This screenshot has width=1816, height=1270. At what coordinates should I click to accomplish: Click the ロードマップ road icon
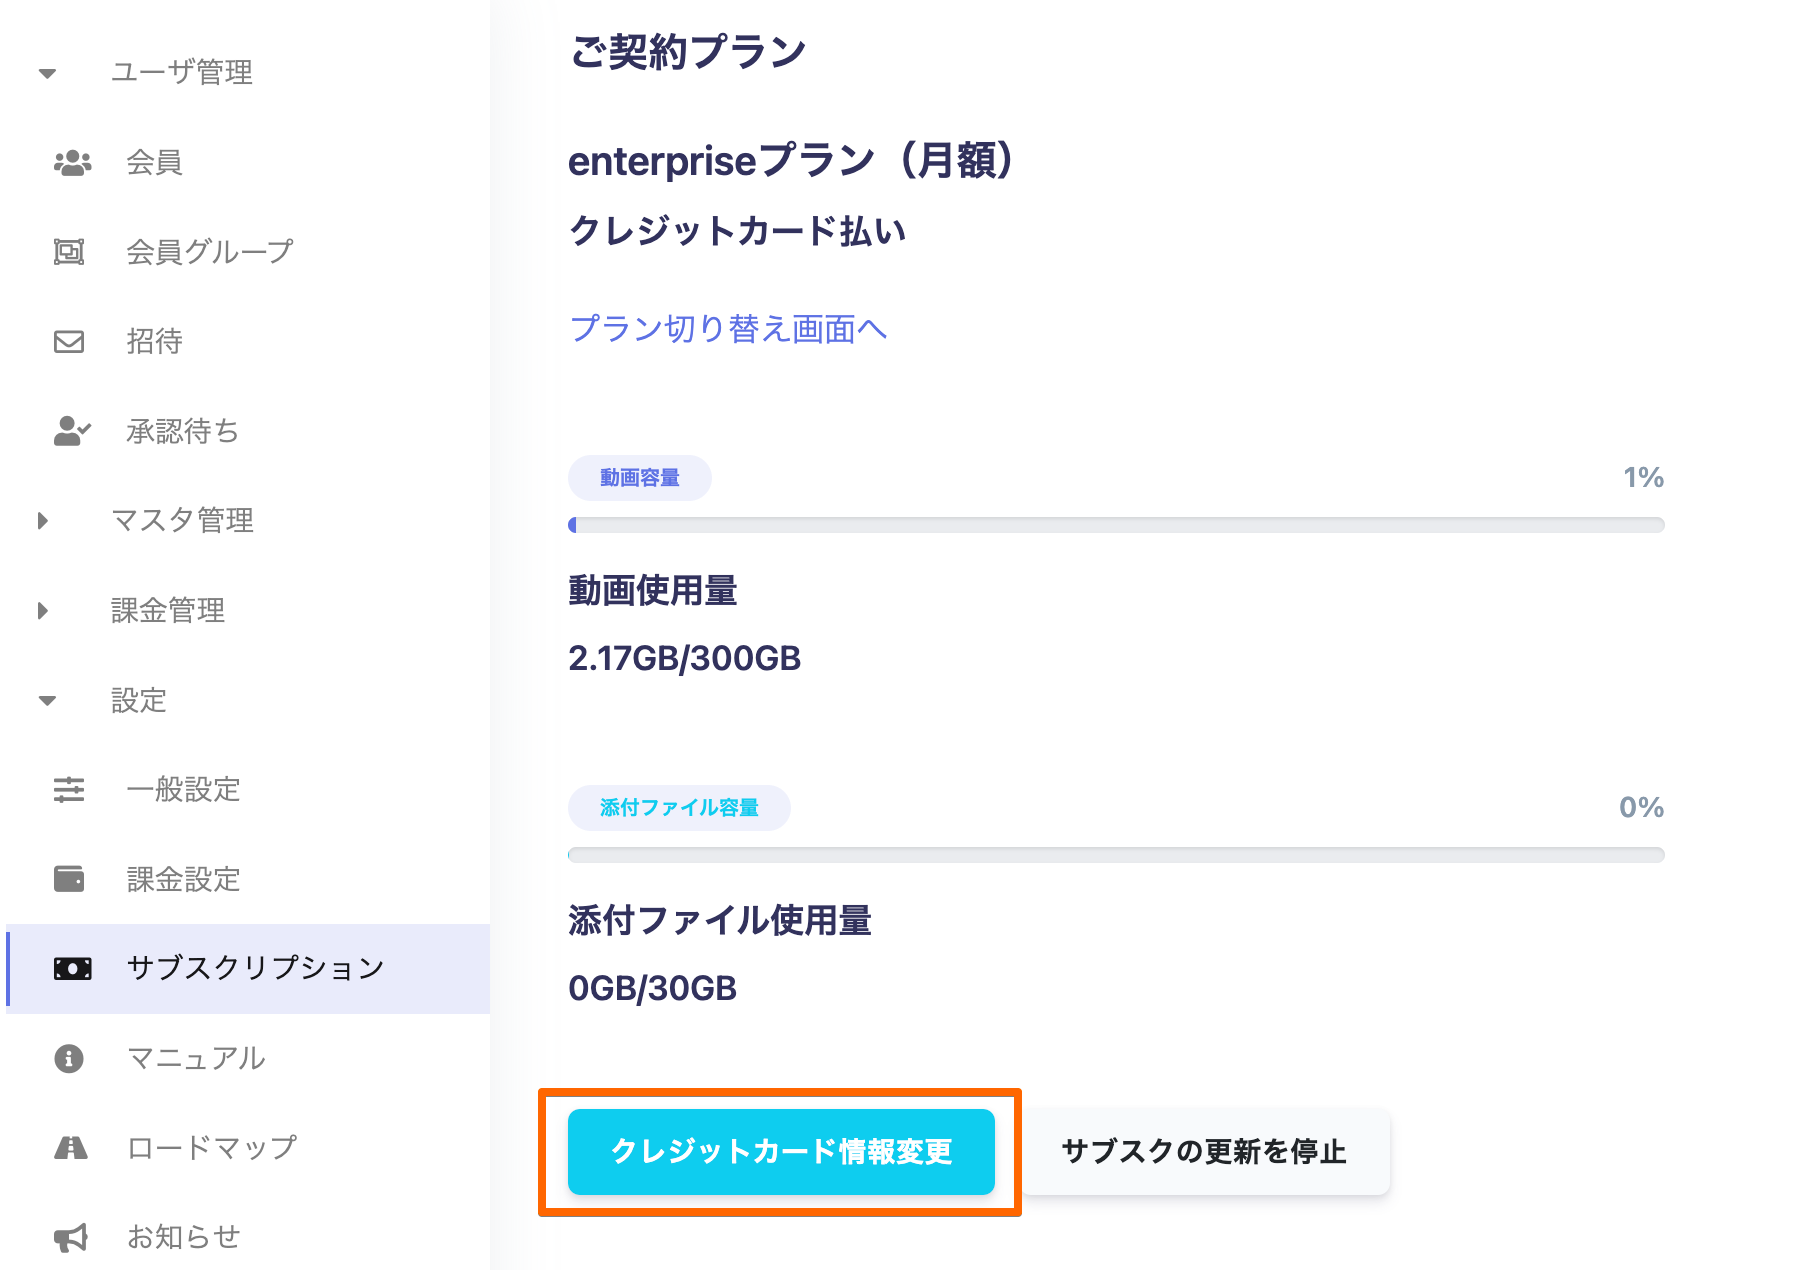(x=70, y=1147)
